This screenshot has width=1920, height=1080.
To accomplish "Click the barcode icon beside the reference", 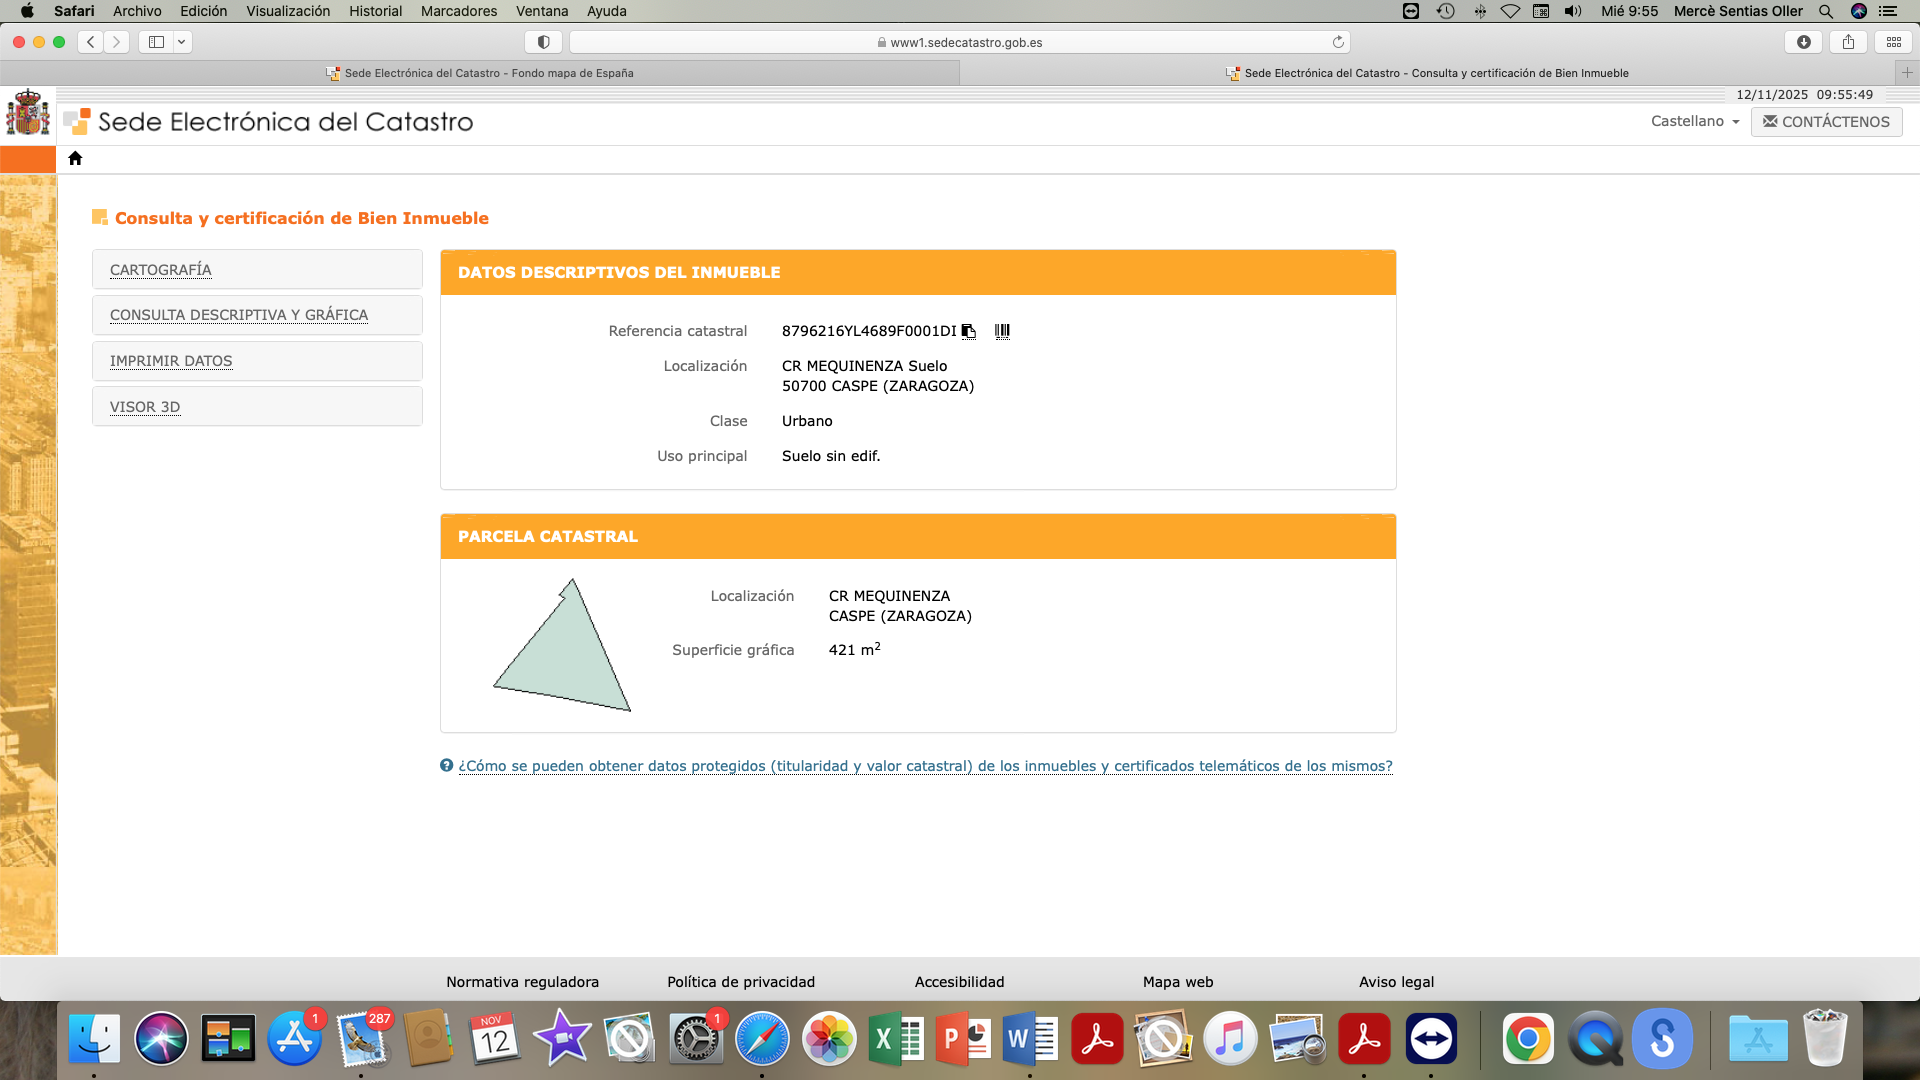I will (x=1002, y=331).
